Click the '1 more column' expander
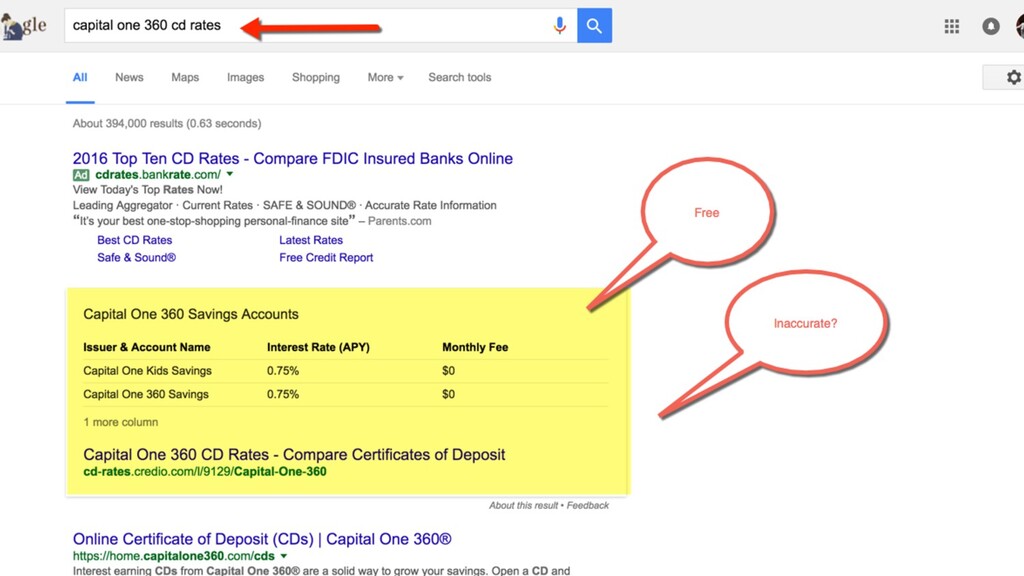Screen dimensions: 1024x576 pyautogui.click(x=121, y=422)
